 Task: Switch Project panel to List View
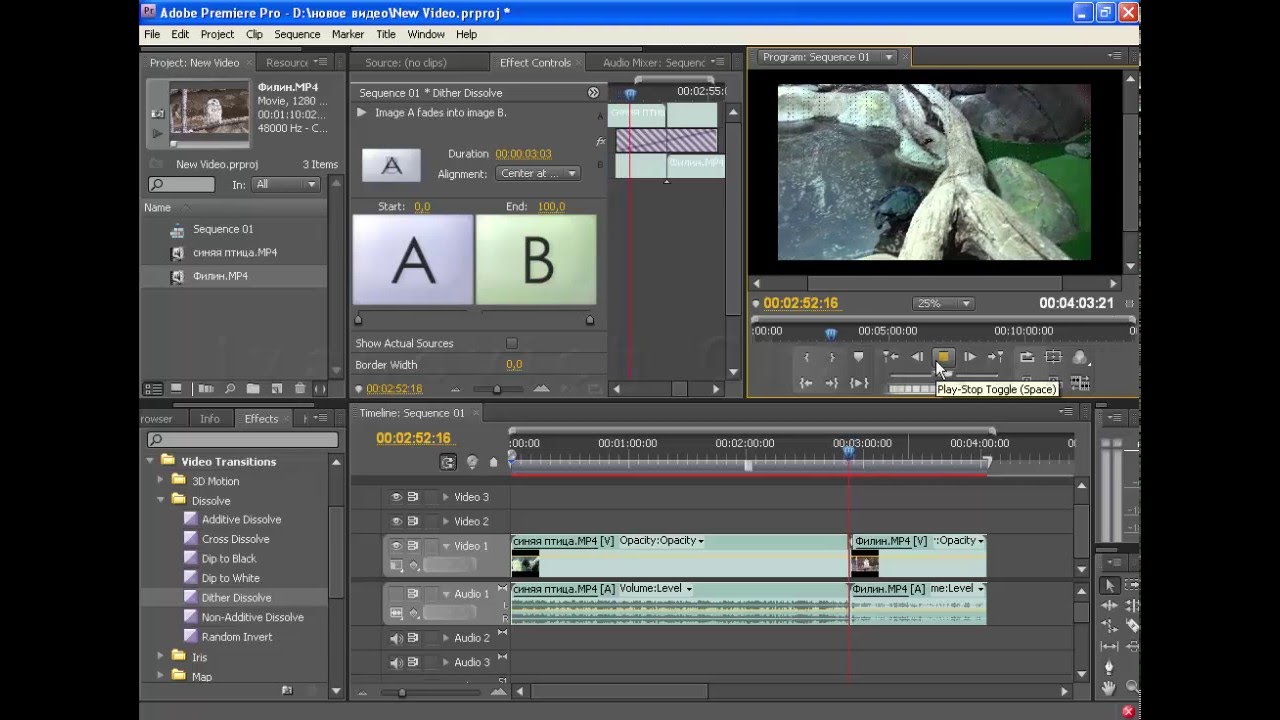click(153, 388)
